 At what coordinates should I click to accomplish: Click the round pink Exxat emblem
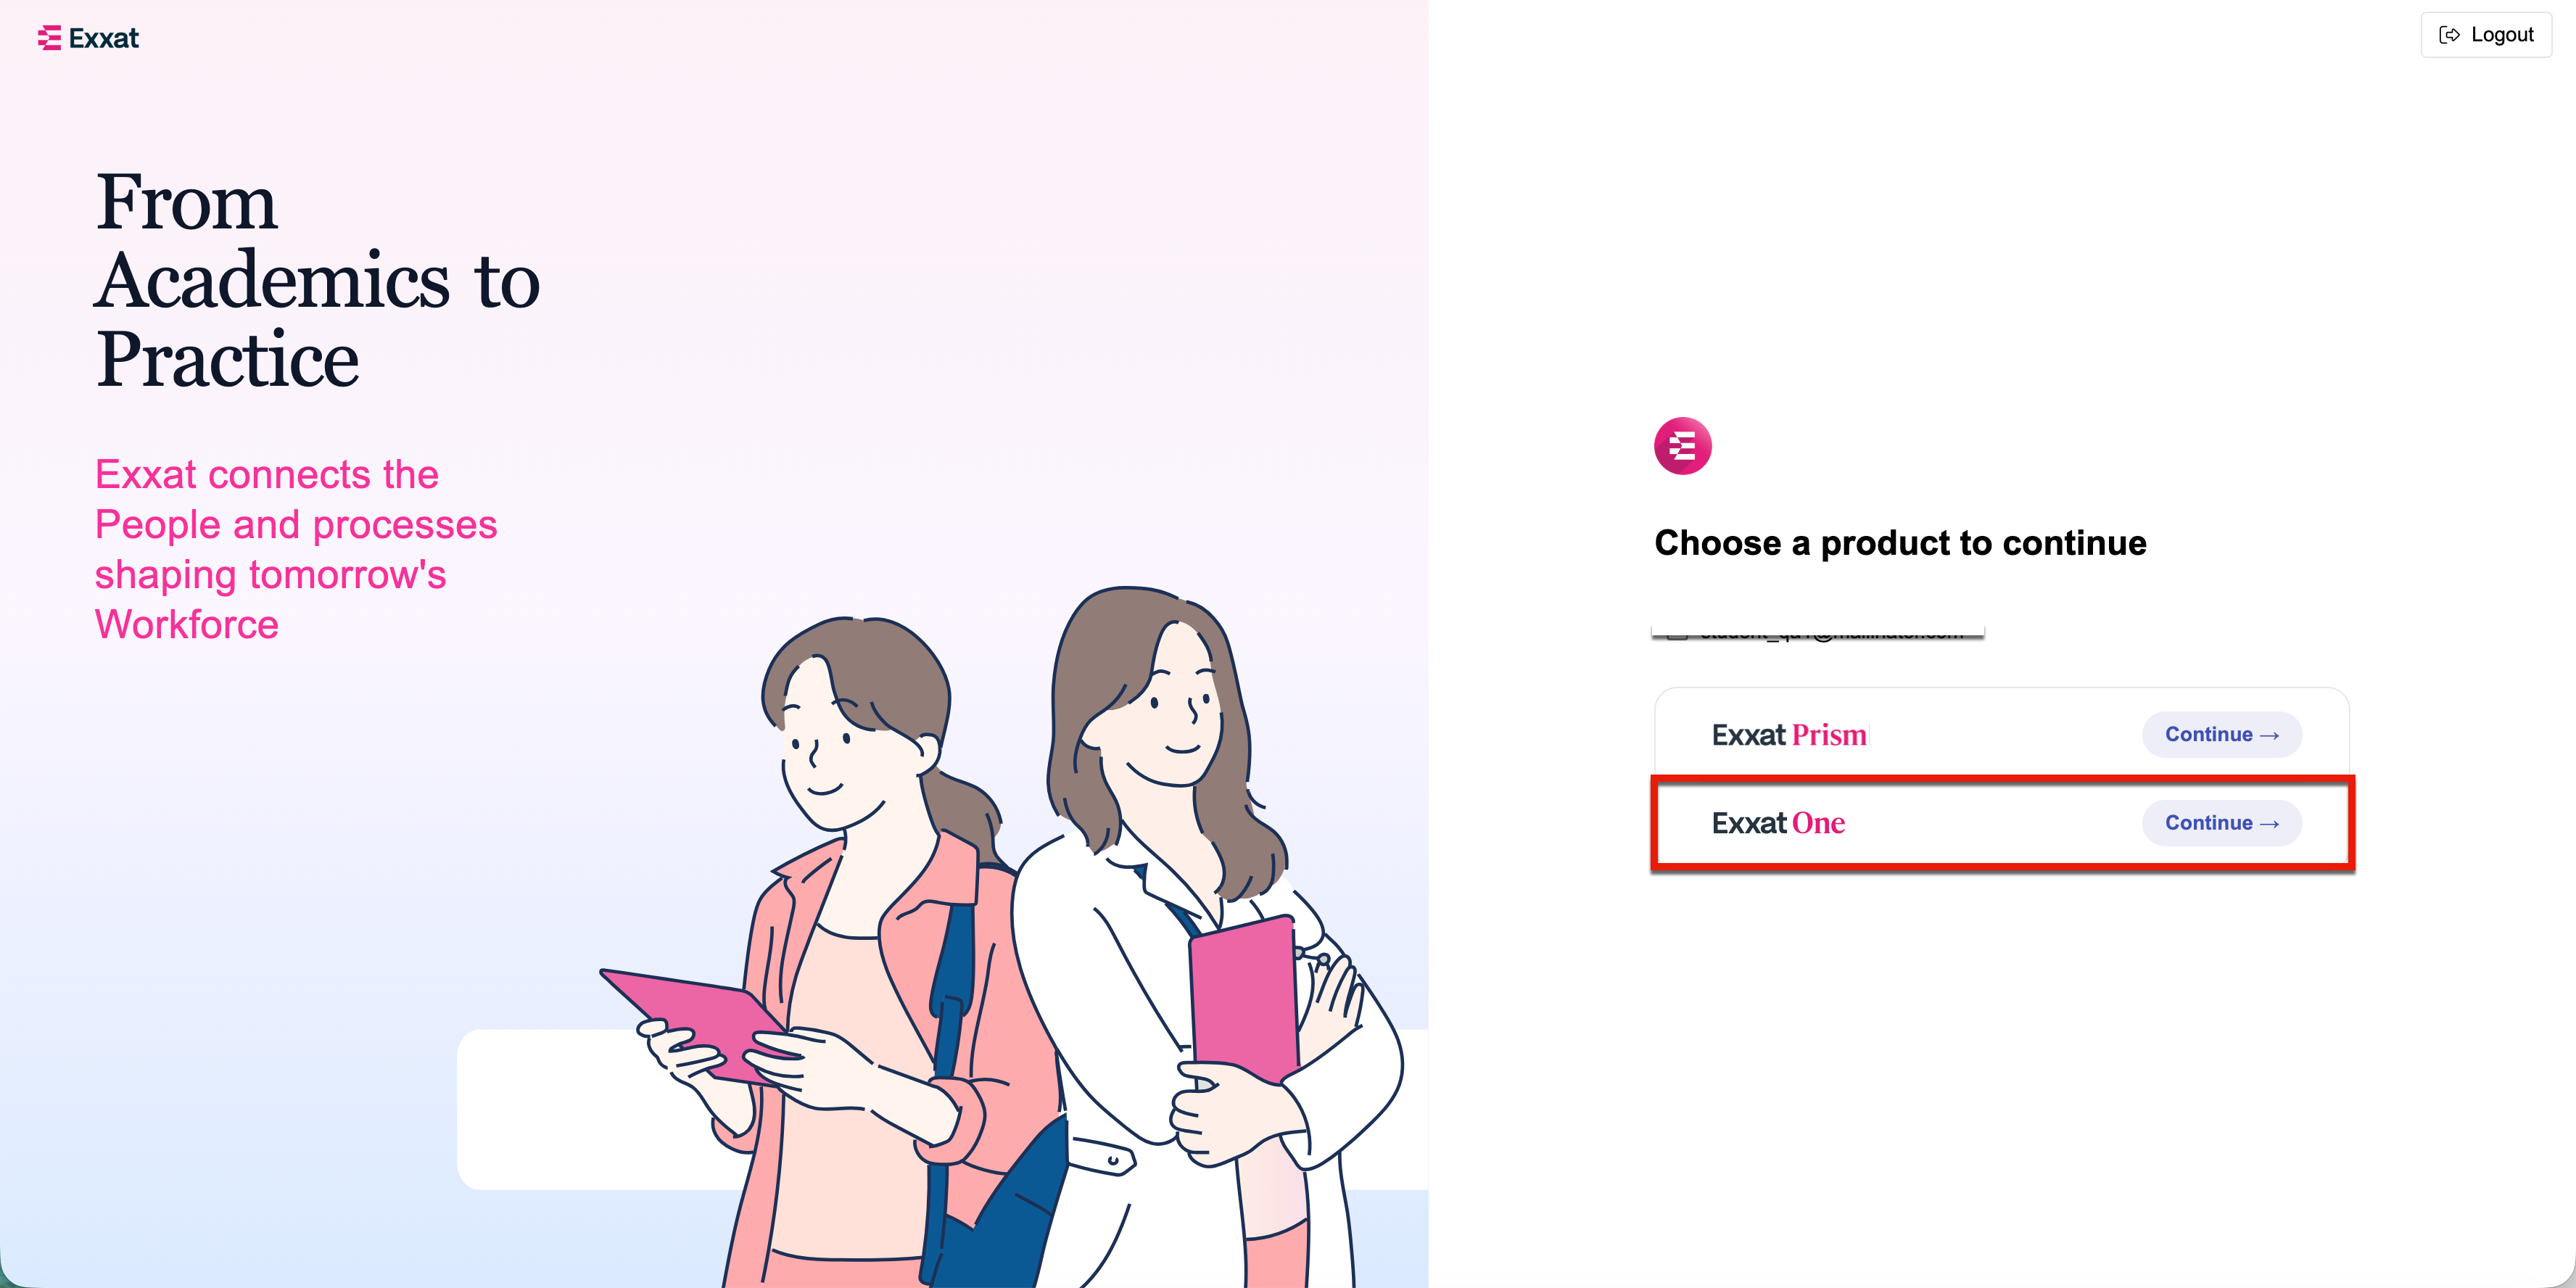(1682, 446)
